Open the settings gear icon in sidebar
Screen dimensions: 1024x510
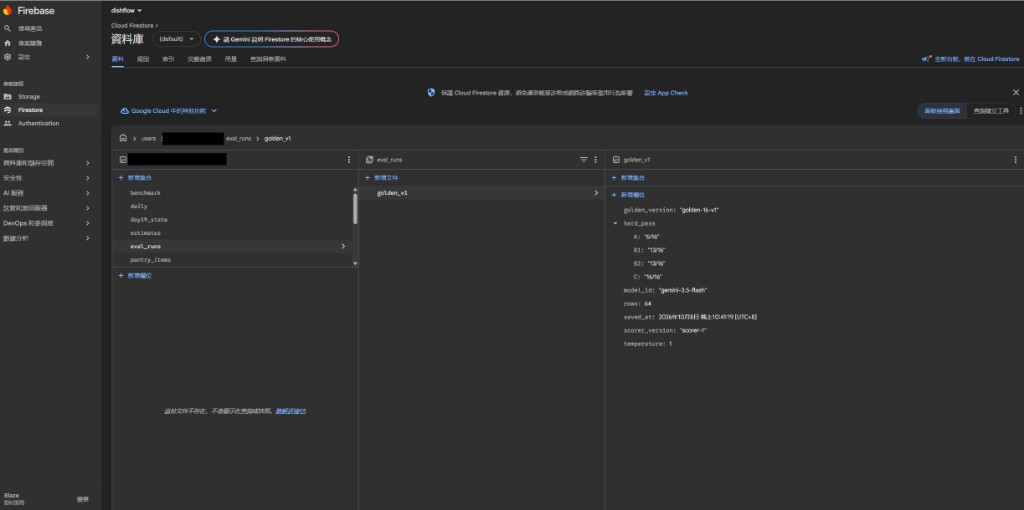pyautogui.click(x=8, y=57)
